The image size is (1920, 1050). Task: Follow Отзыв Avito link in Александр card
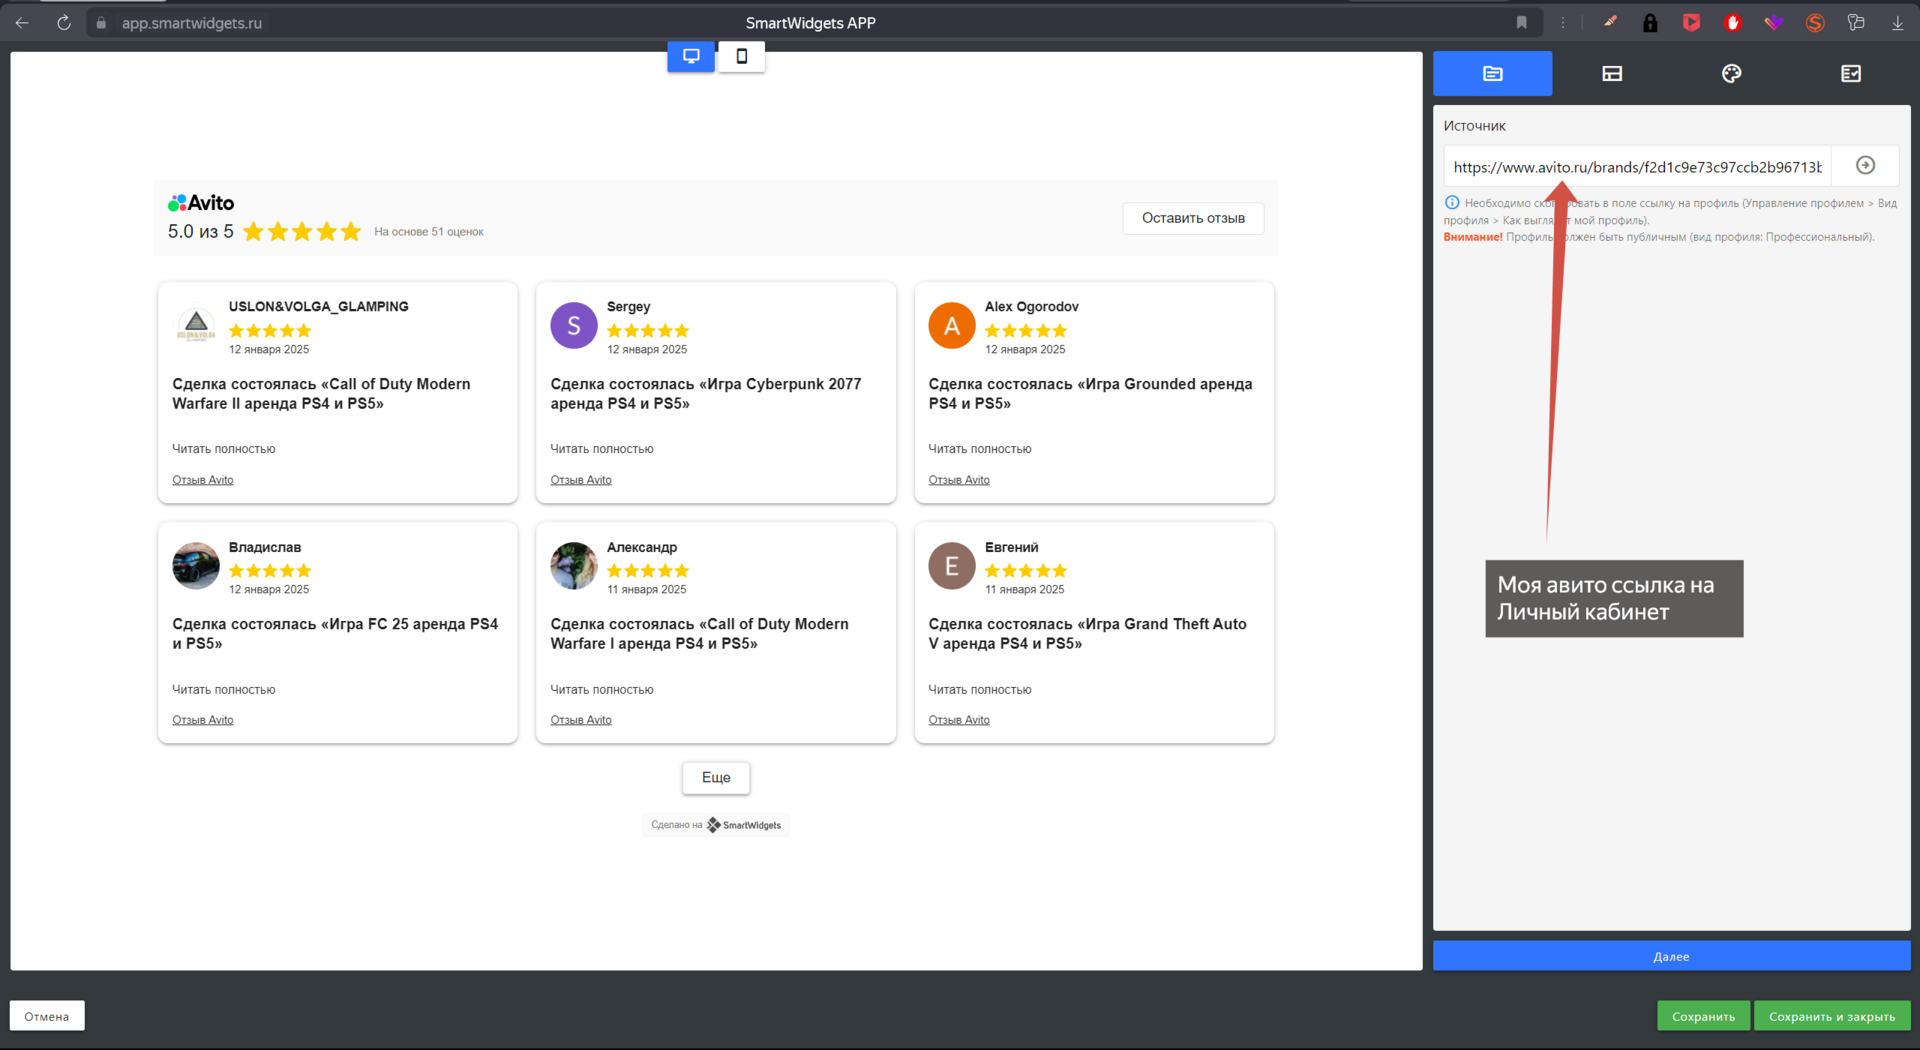[581, 720]
